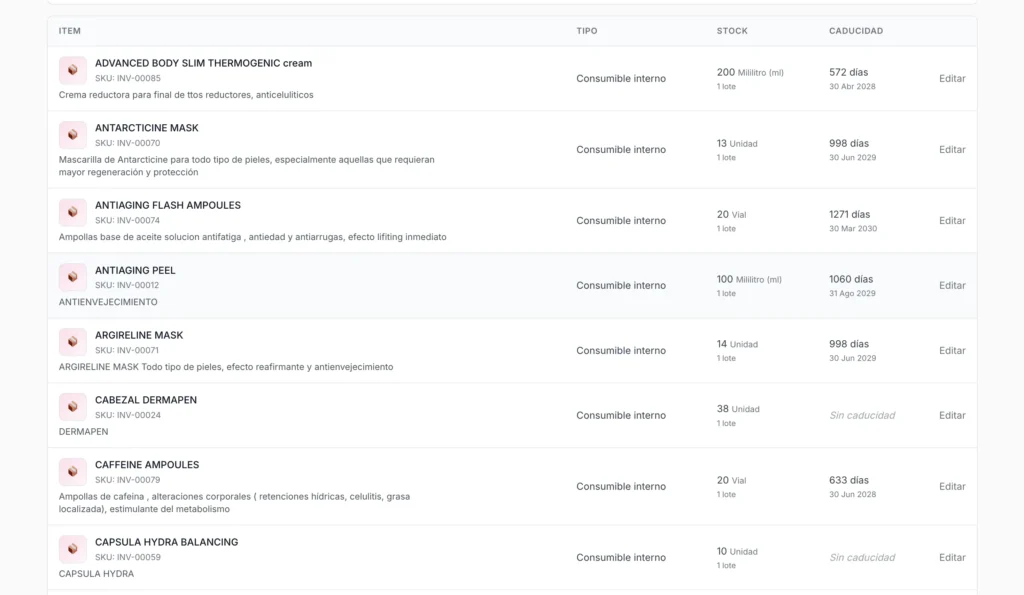The height and width of the screenshot is (595, 1024).
Task: Click SKU: INV-00085 text
Action: click(127, 78)
